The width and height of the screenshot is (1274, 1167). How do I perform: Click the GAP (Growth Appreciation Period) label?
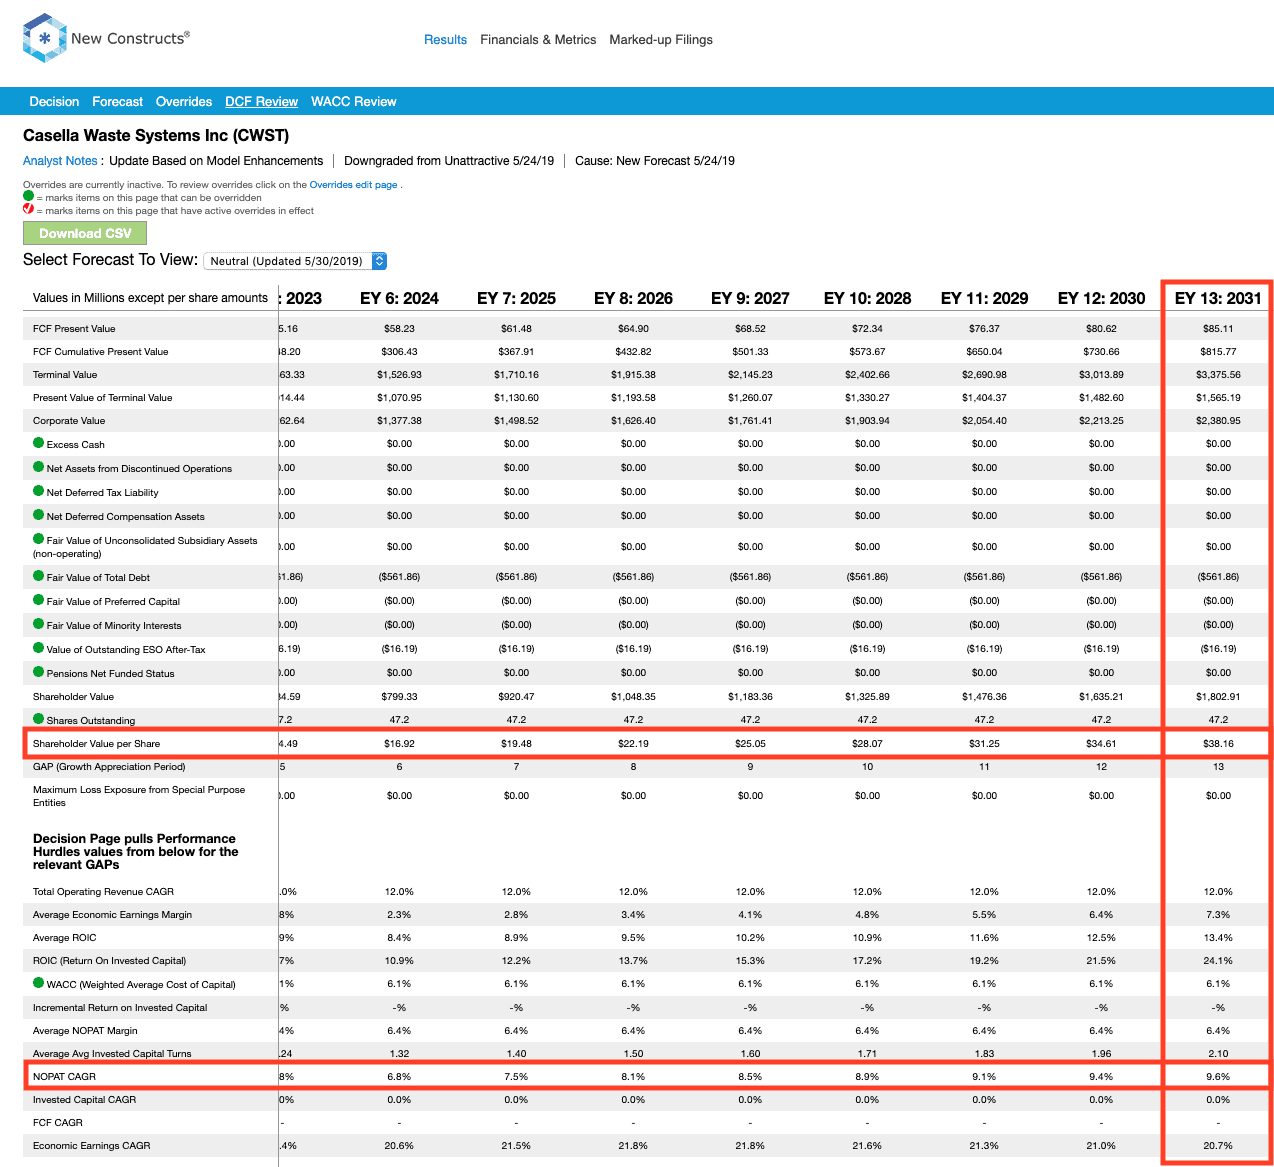coord(109,767)
